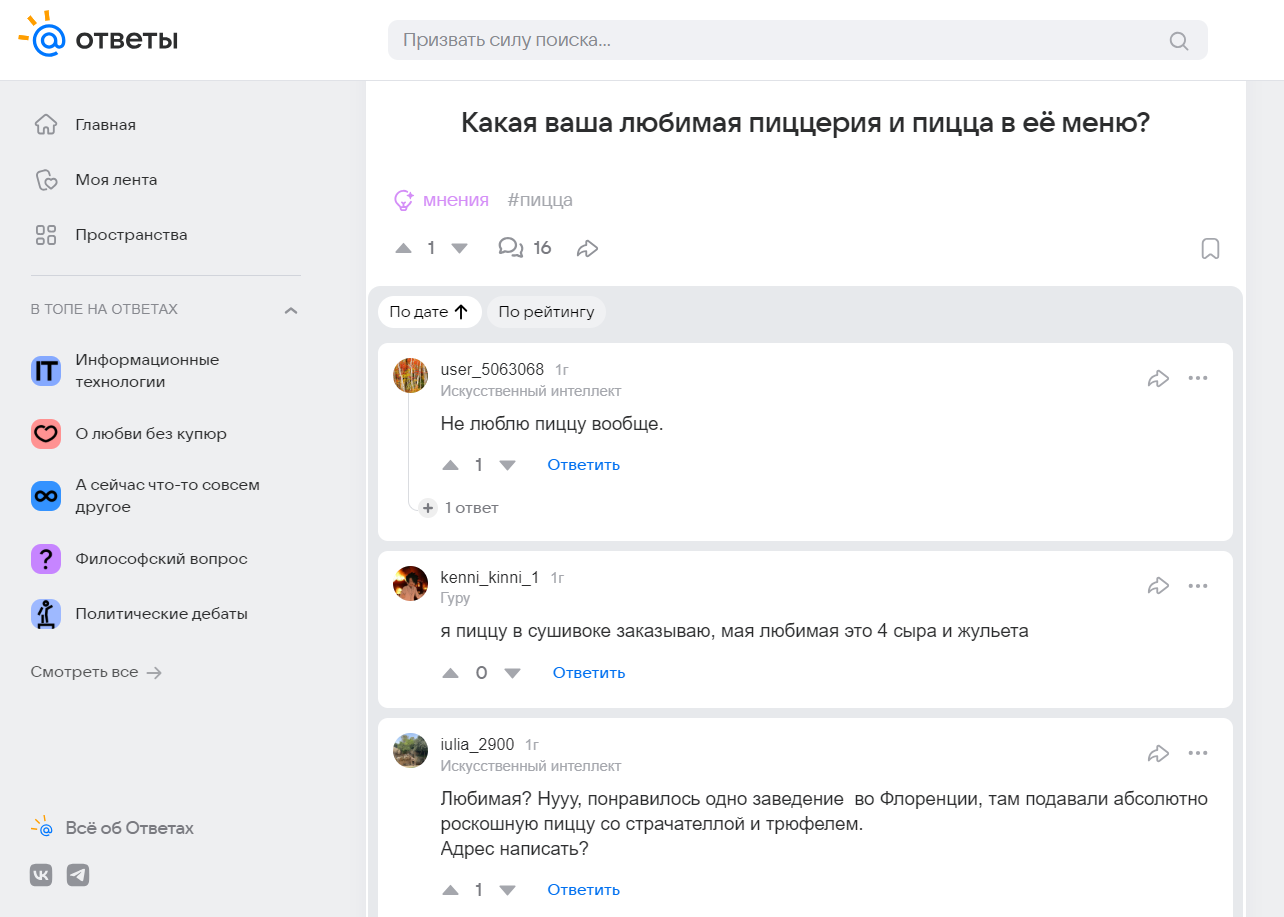Save the question with the bookmark icon
This screenshot has height=917, width=1284.
(x=1210, y=248)
